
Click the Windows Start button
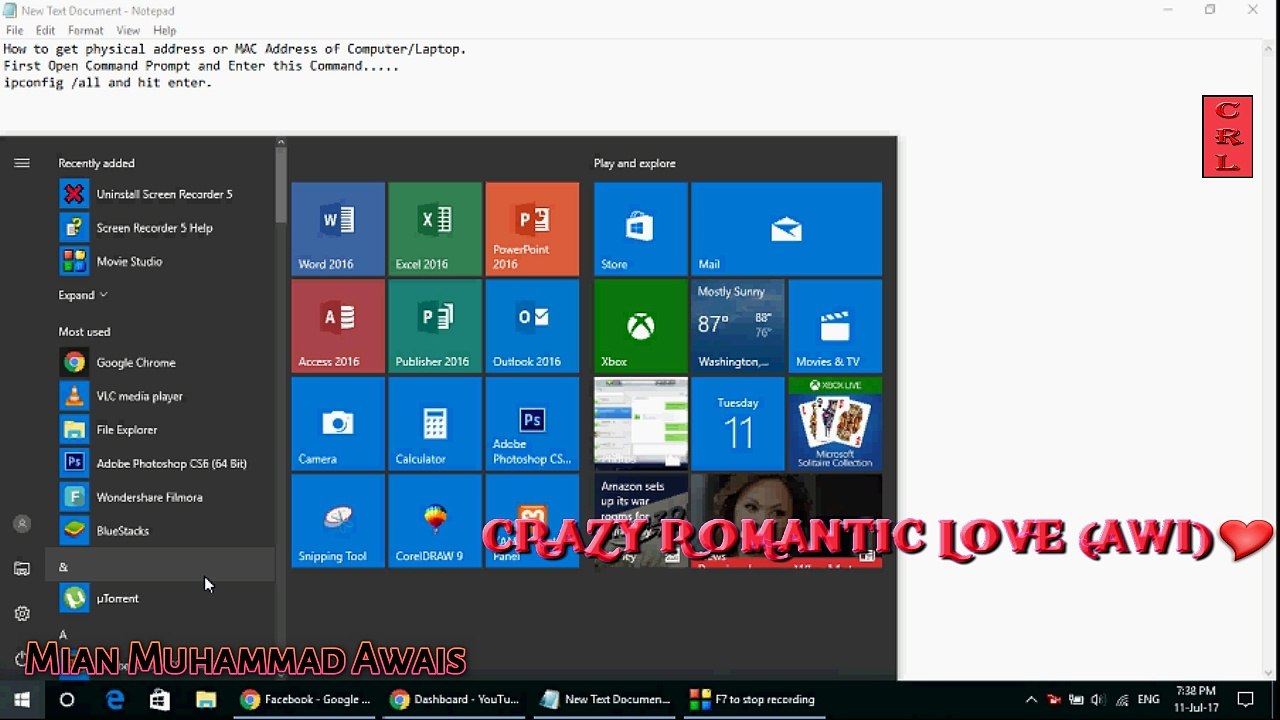[22, 700]
